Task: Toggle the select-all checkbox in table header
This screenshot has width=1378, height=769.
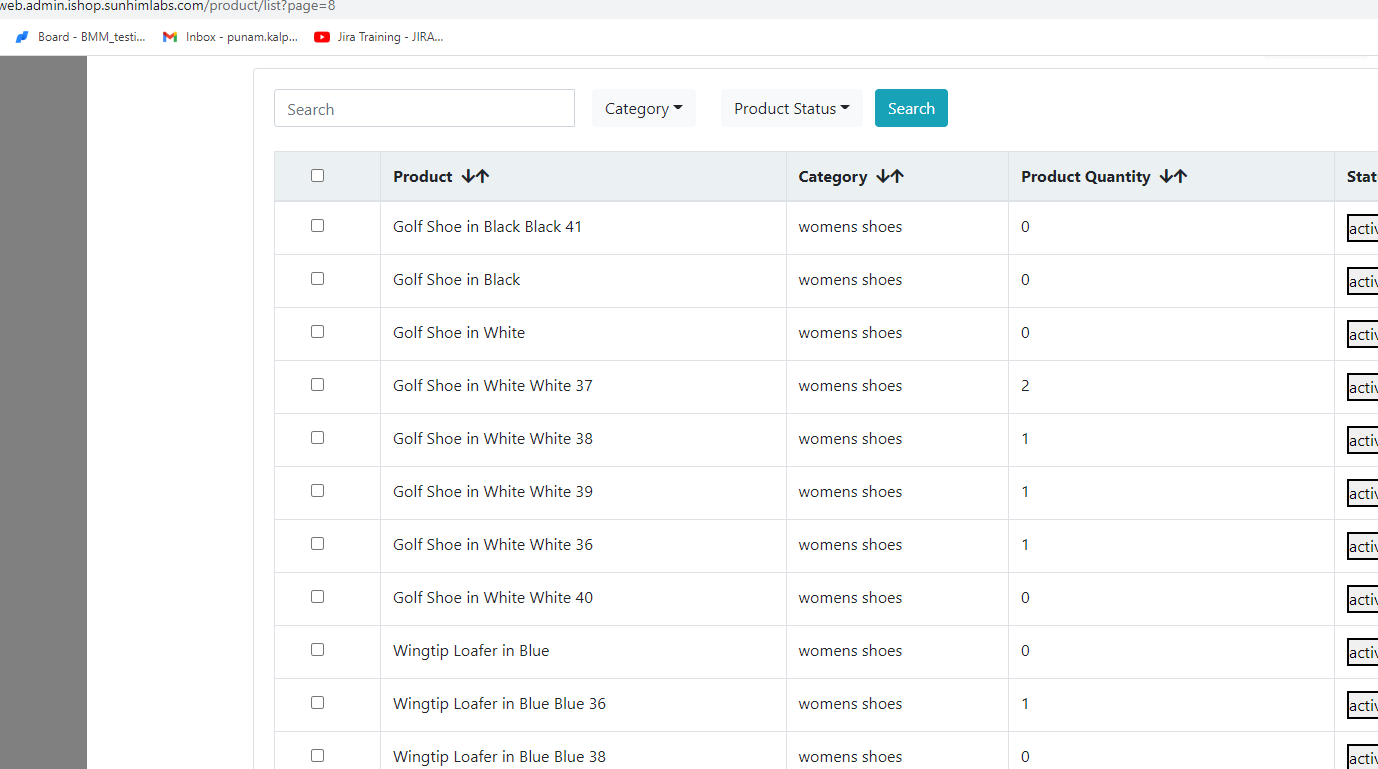Action: point(318,176)
